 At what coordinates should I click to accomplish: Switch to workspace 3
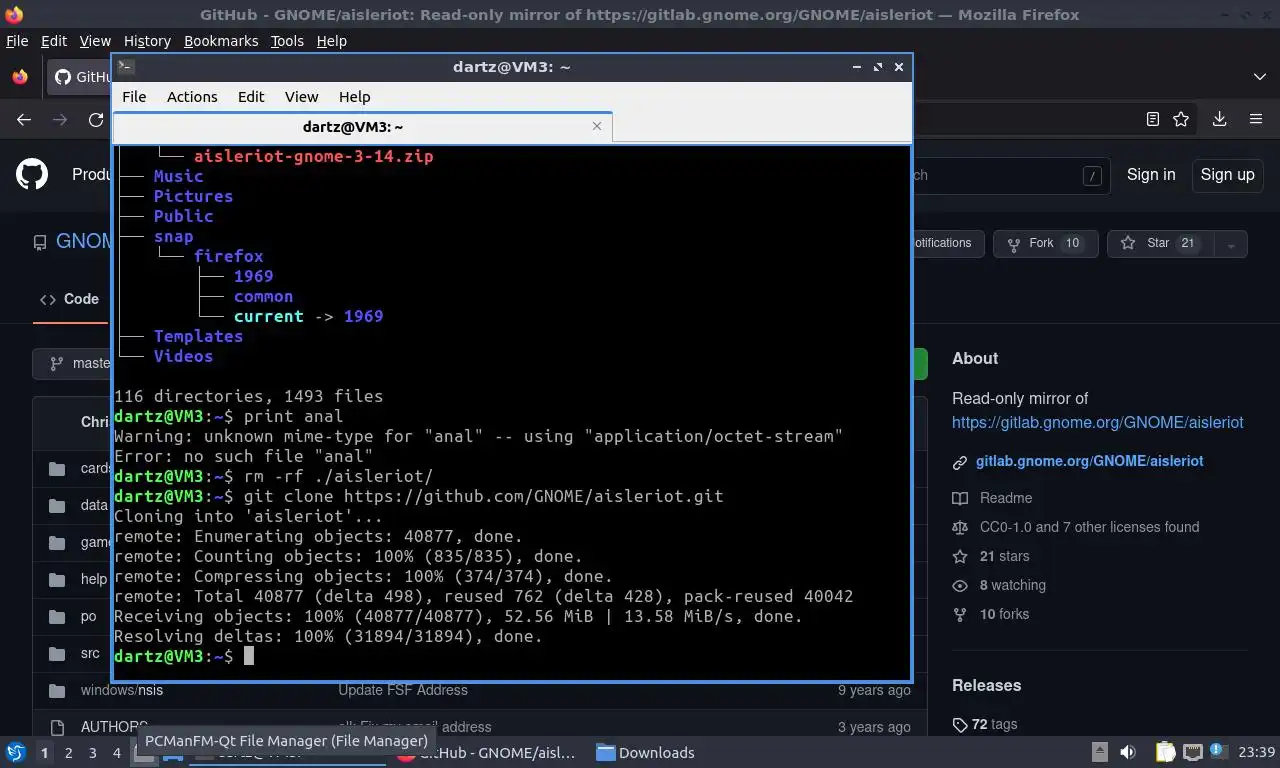pyautogui.click(x=92, y=753)
